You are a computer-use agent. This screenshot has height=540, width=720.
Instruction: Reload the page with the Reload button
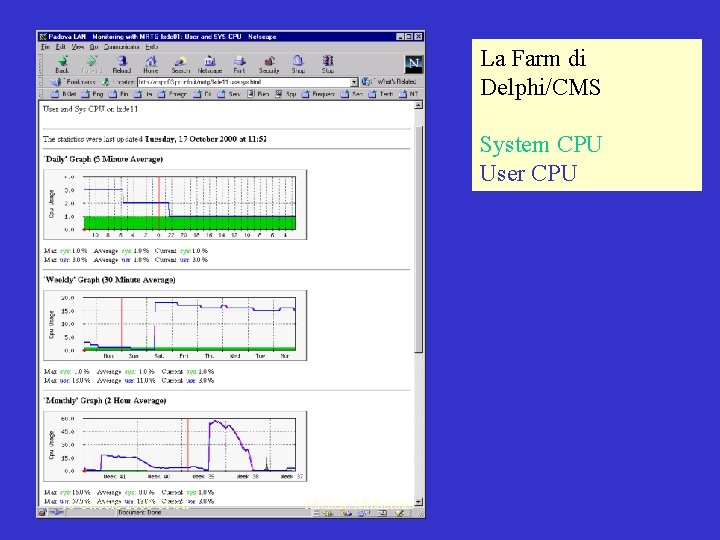(122, 64)
